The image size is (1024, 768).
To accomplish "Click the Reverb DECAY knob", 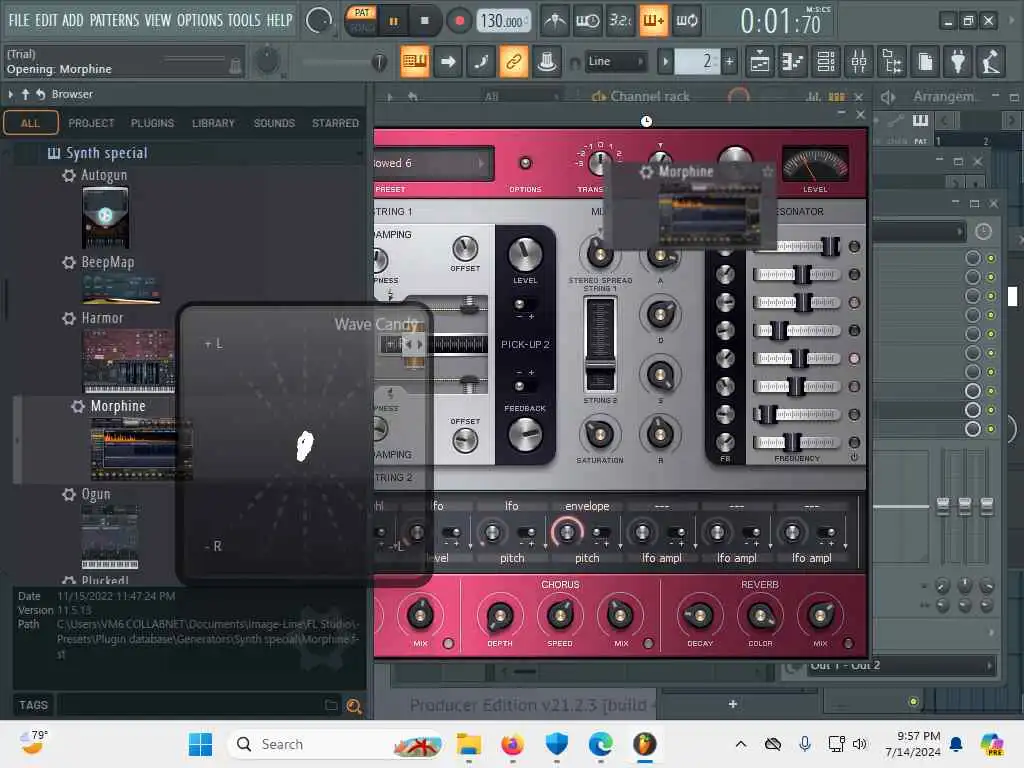I will (699, 615).
